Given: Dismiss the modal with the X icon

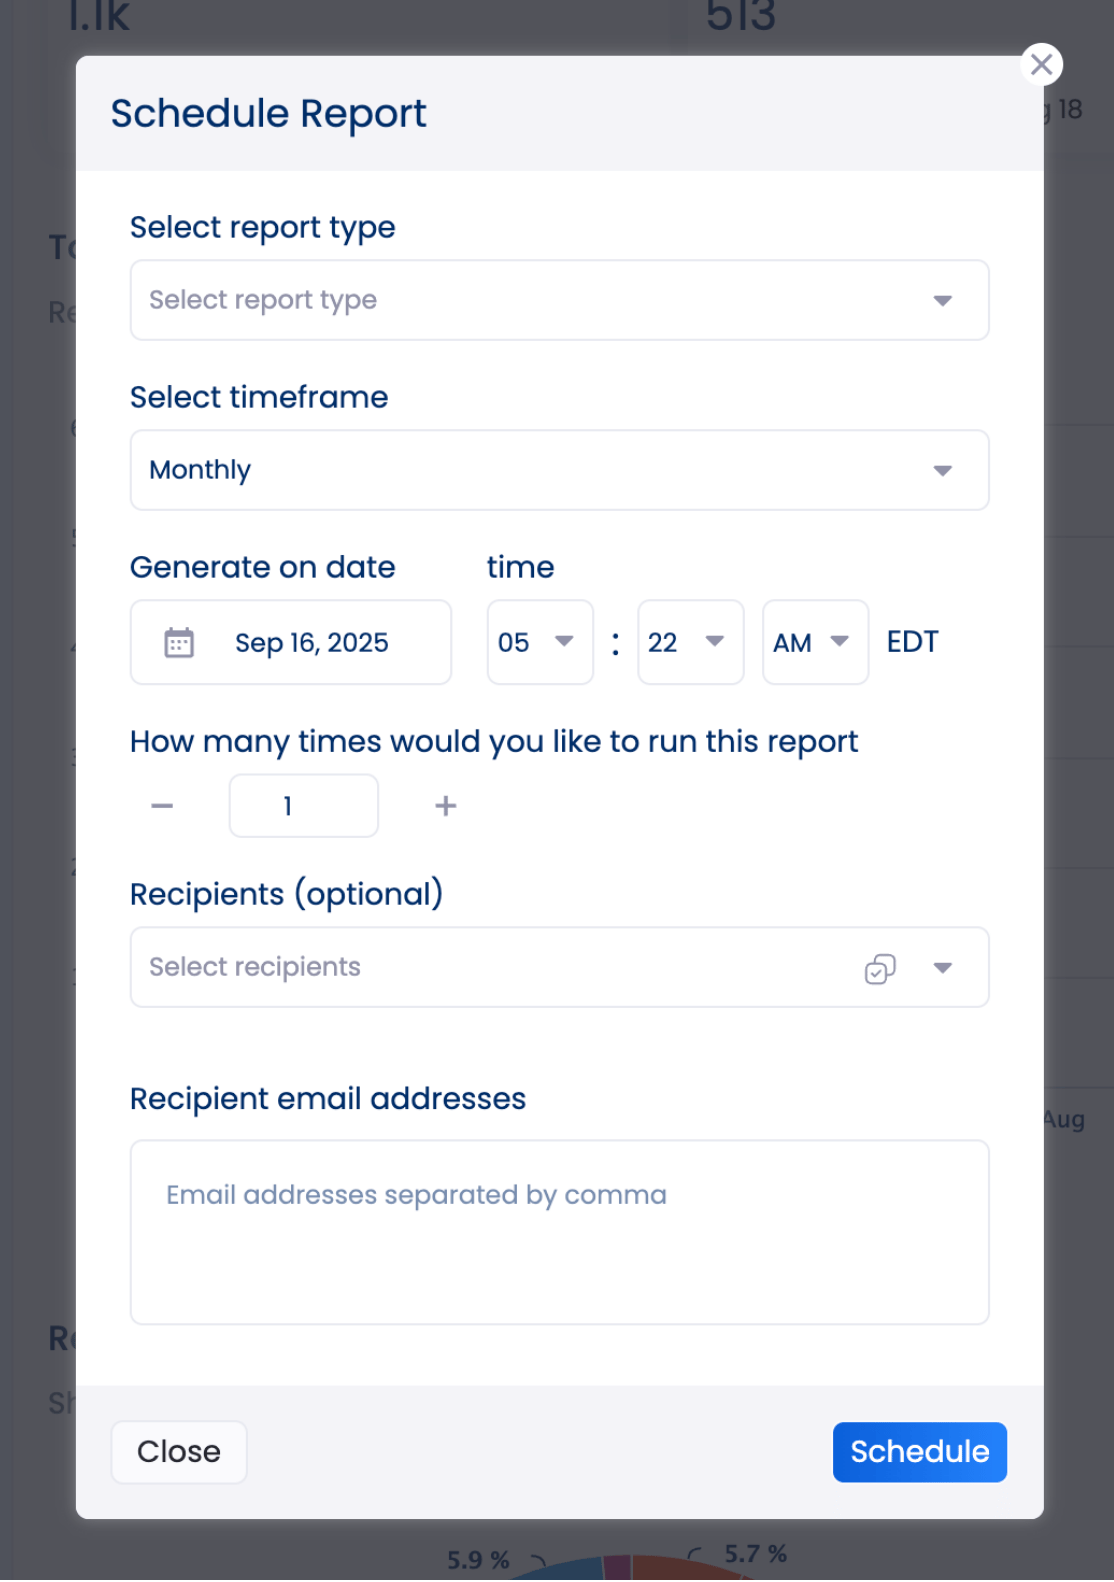Looking at the screenshot, I should (1041, 64).
